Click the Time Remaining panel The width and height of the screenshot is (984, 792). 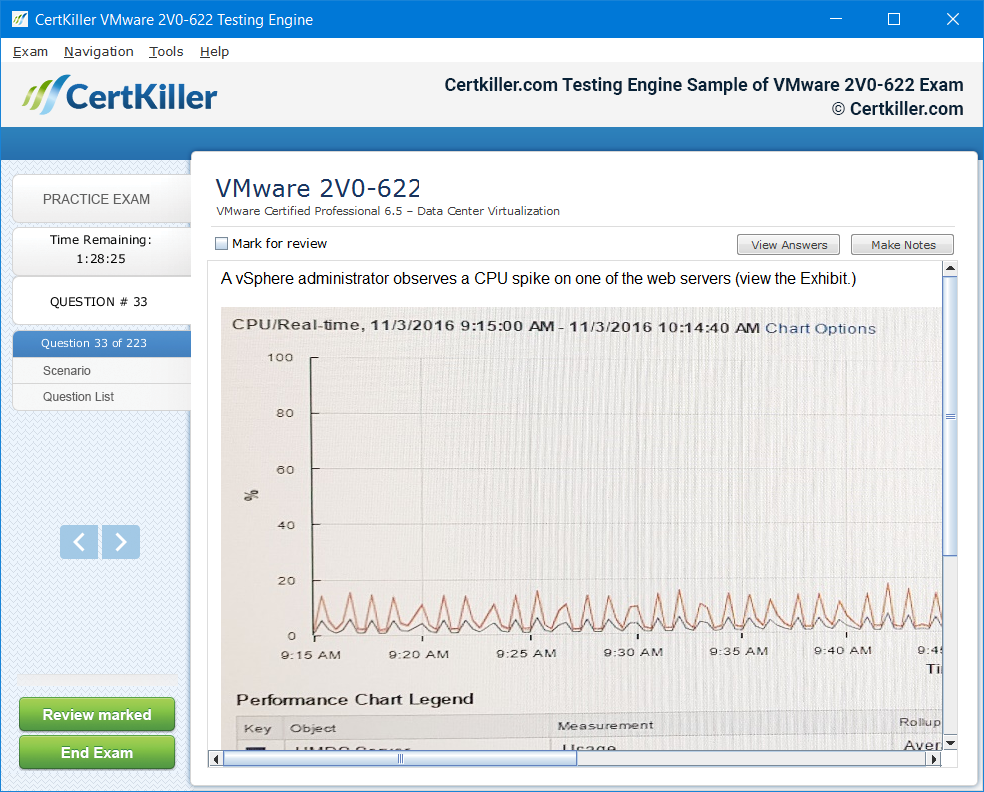coord(102,250)
